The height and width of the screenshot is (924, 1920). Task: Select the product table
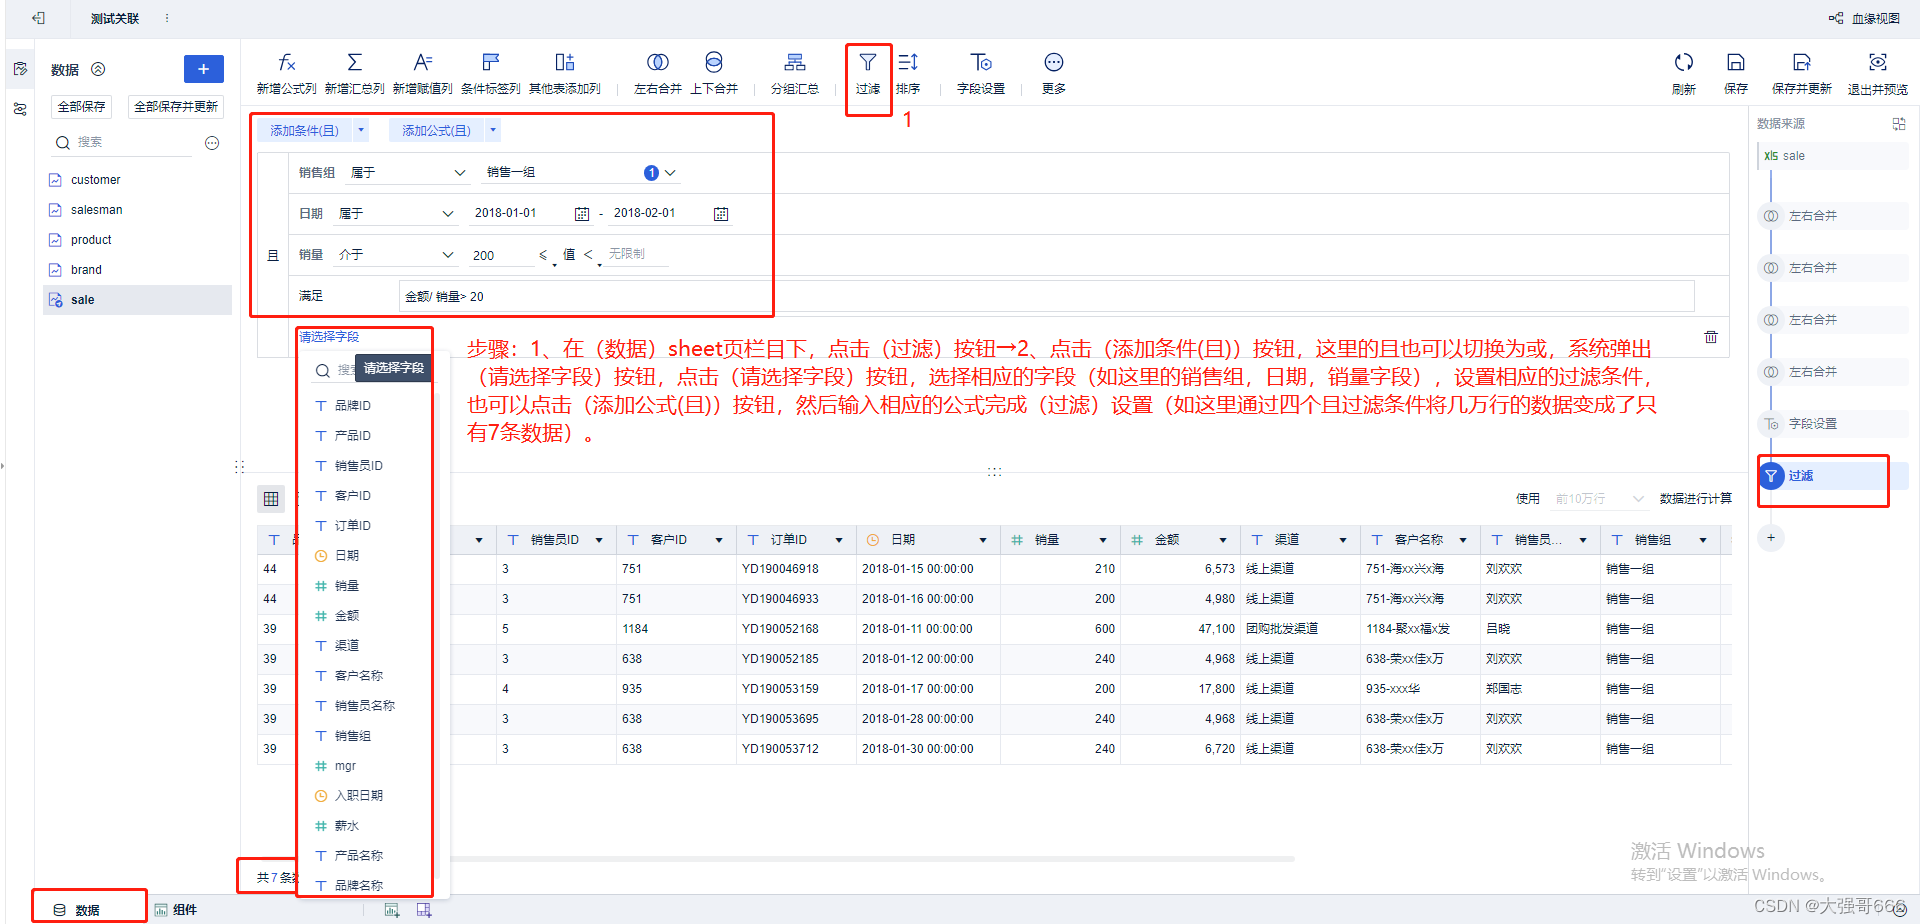(138, 240)
